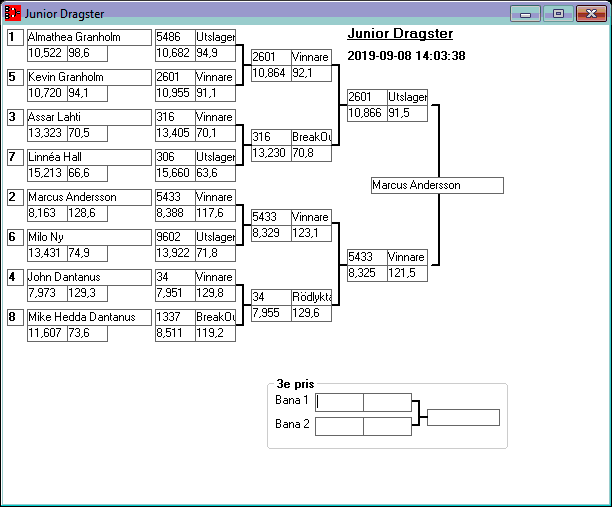The width and height of the screenshot is (612, 507).
Task: Click the Kevin Granholm driver field
Action: tap(88, 77)
